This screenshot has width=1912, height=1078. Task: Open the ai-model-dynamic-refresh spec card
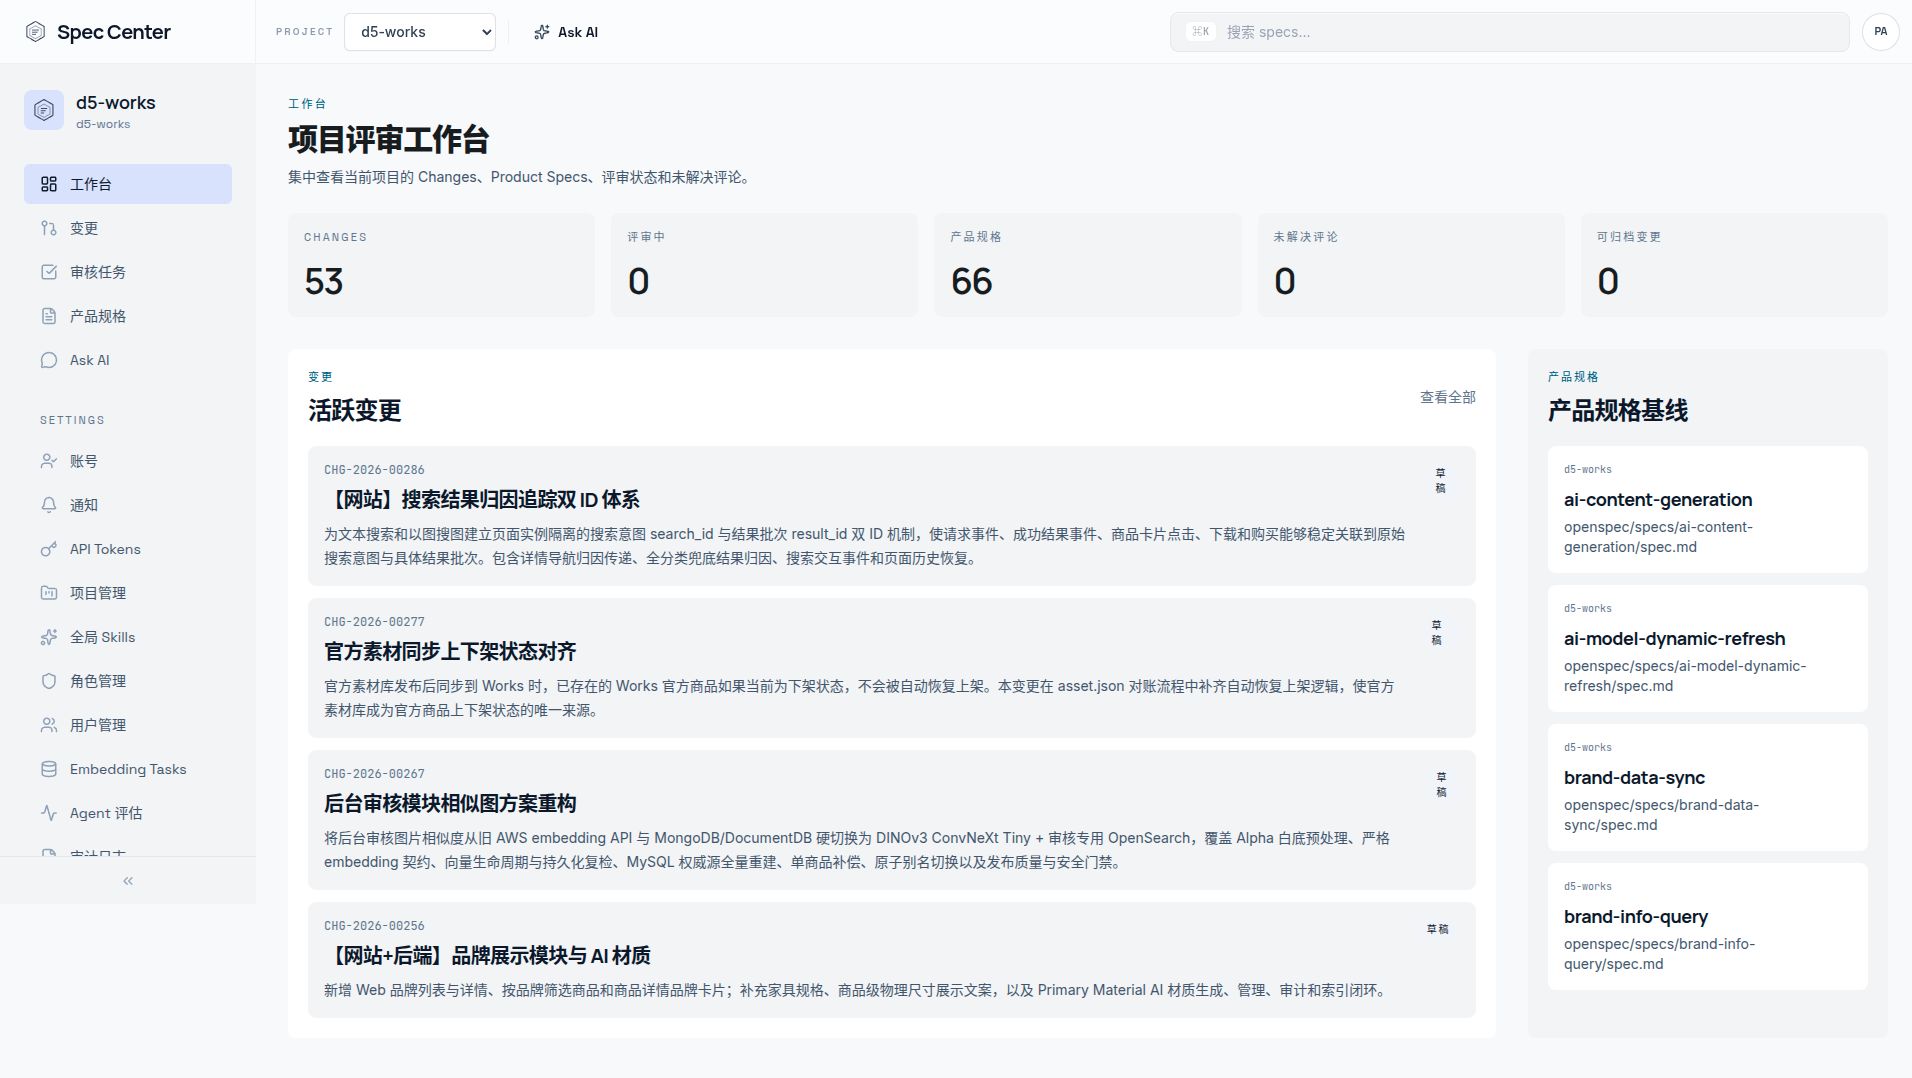1707,648
